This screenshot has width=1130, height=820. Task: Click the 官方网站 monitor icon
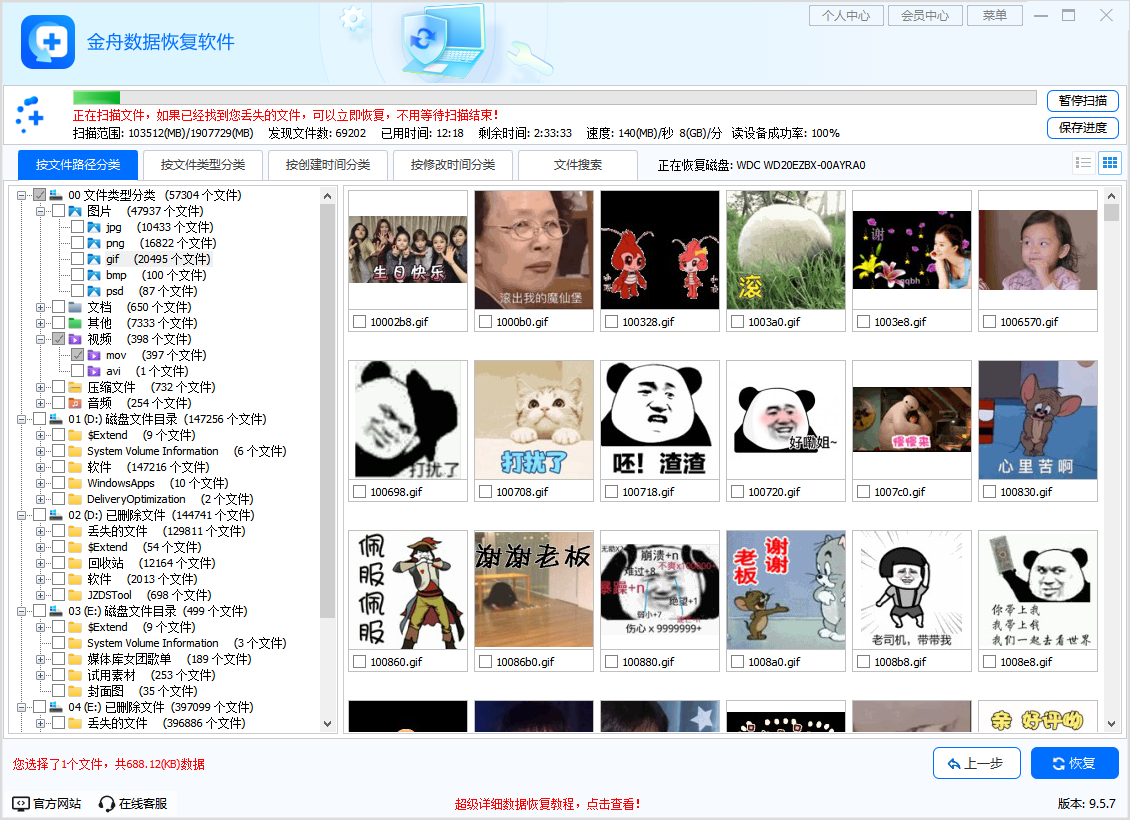pyautogui.click(x=21, y=803)
